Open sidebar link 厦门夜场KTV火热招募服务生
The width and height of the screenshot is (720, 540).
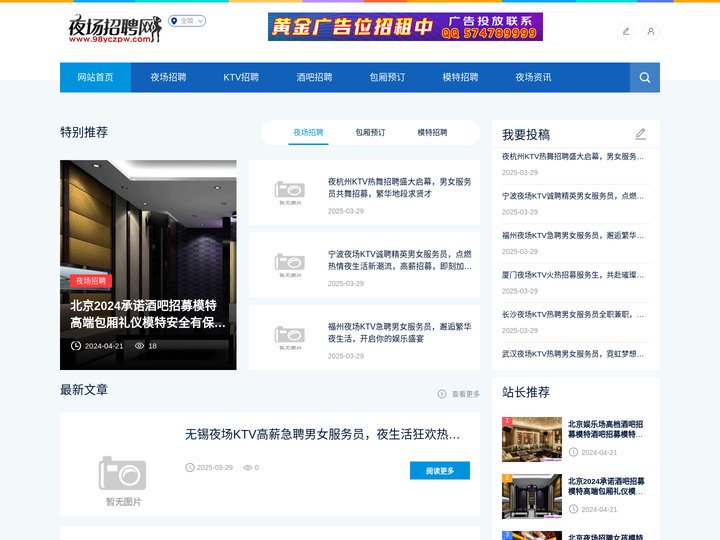pyautogui.click(x=573, y=275)
